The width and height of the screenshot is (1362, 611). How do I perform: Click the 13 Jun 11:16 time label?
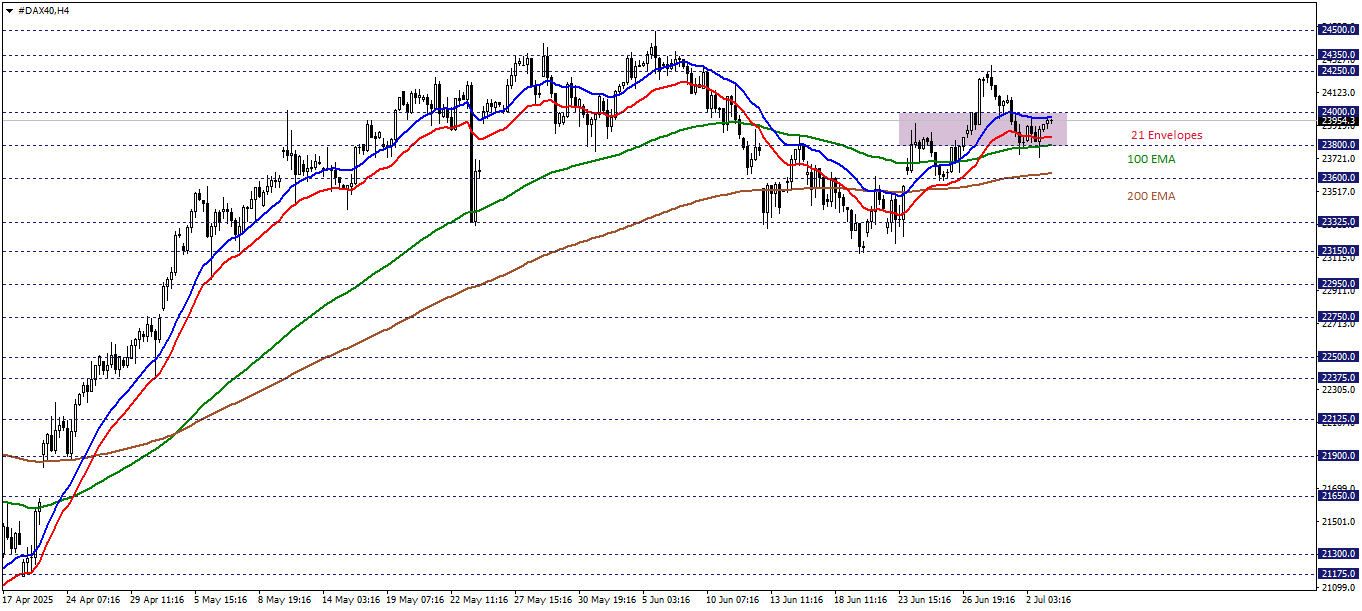click(797, 600)
